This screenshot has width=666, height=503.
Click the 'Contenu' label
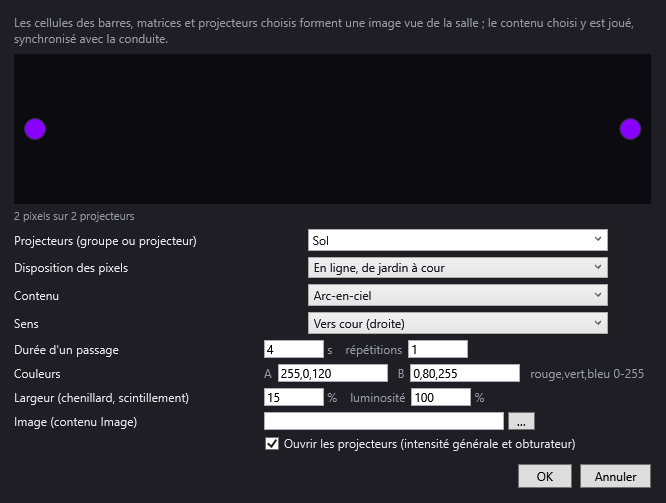(37, 296)
